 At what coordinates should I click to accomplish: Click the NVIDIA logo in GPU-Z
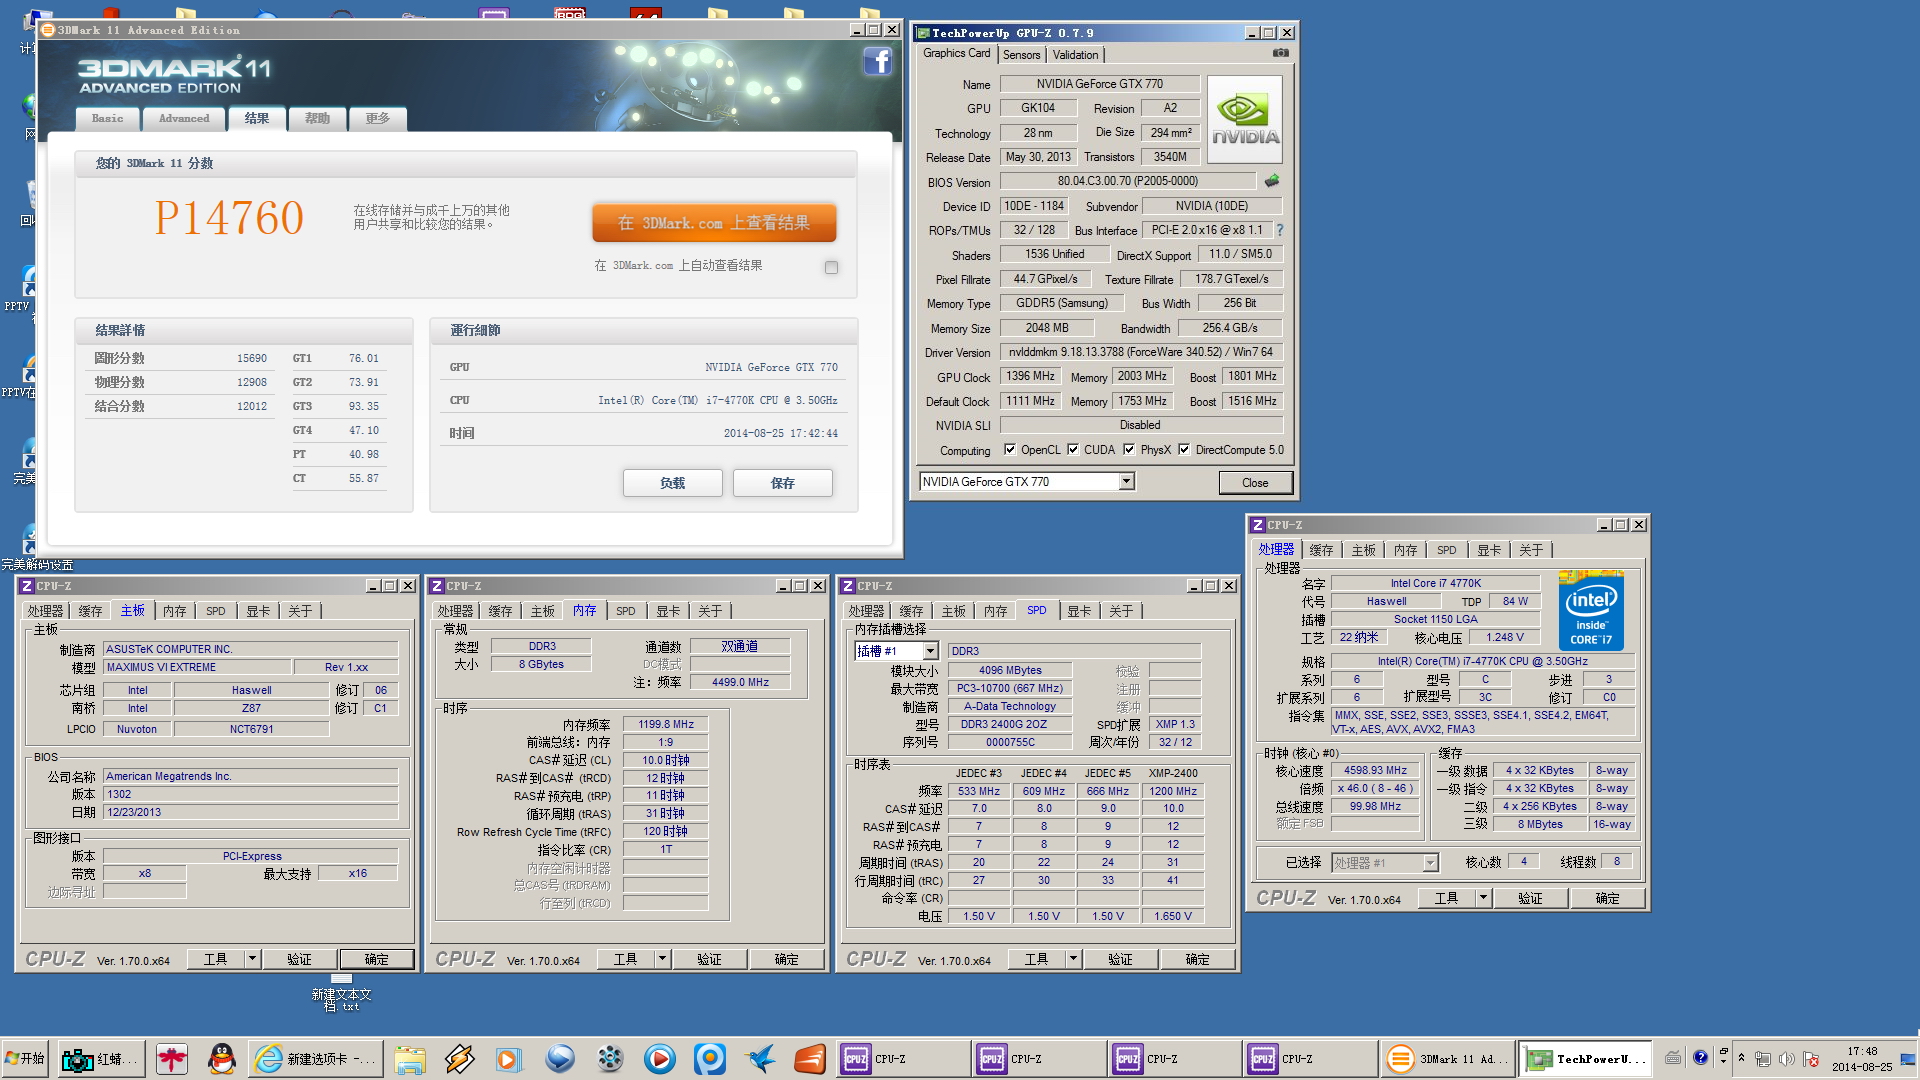(1244, 120)
